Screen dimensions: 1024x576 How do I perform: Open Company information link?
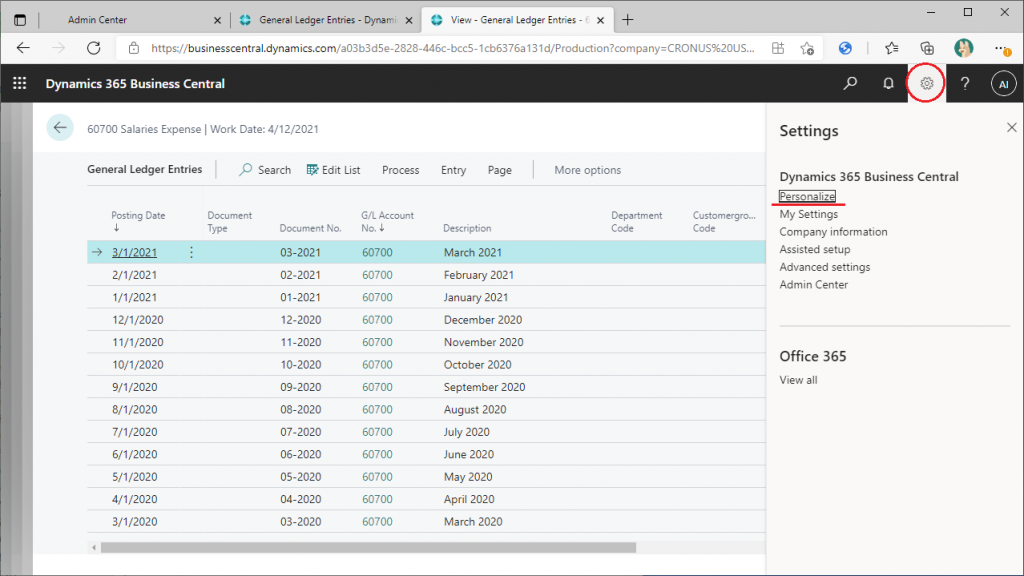(833, 231)
